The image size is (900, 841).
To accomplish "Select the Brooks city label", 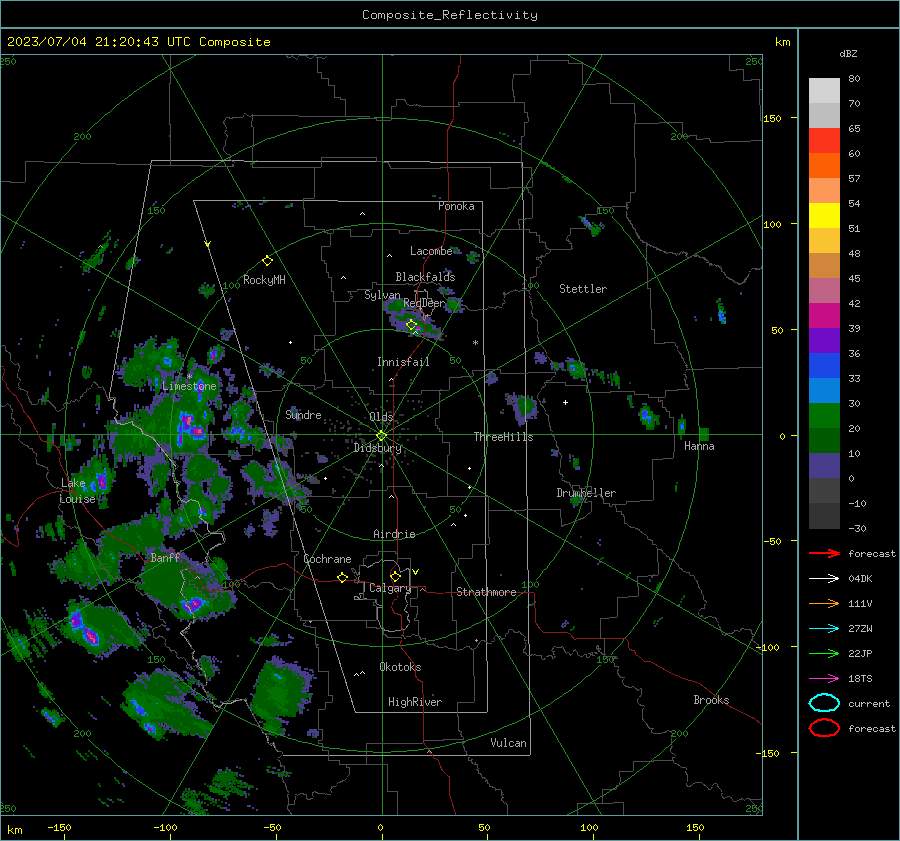I will pyautogui.click(x=711, y=700).
